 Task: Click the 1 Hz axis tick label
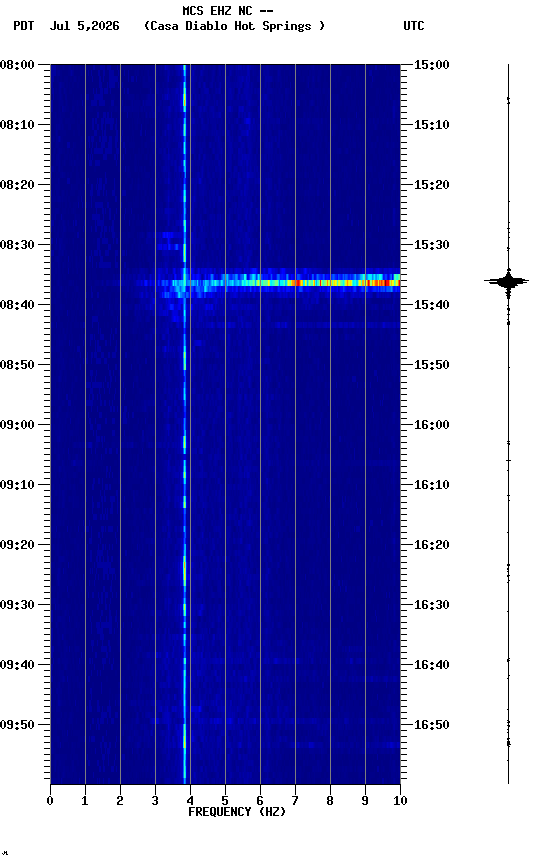point(85,801)
